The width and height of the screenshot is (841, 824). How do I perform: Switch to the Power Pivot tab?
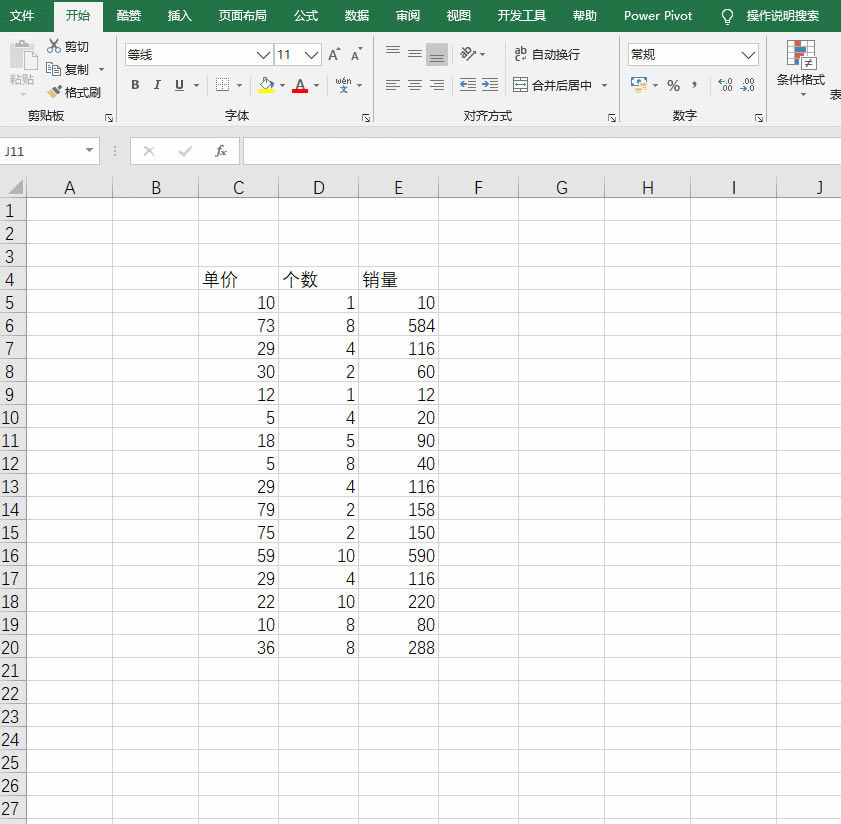click(658, 16)
